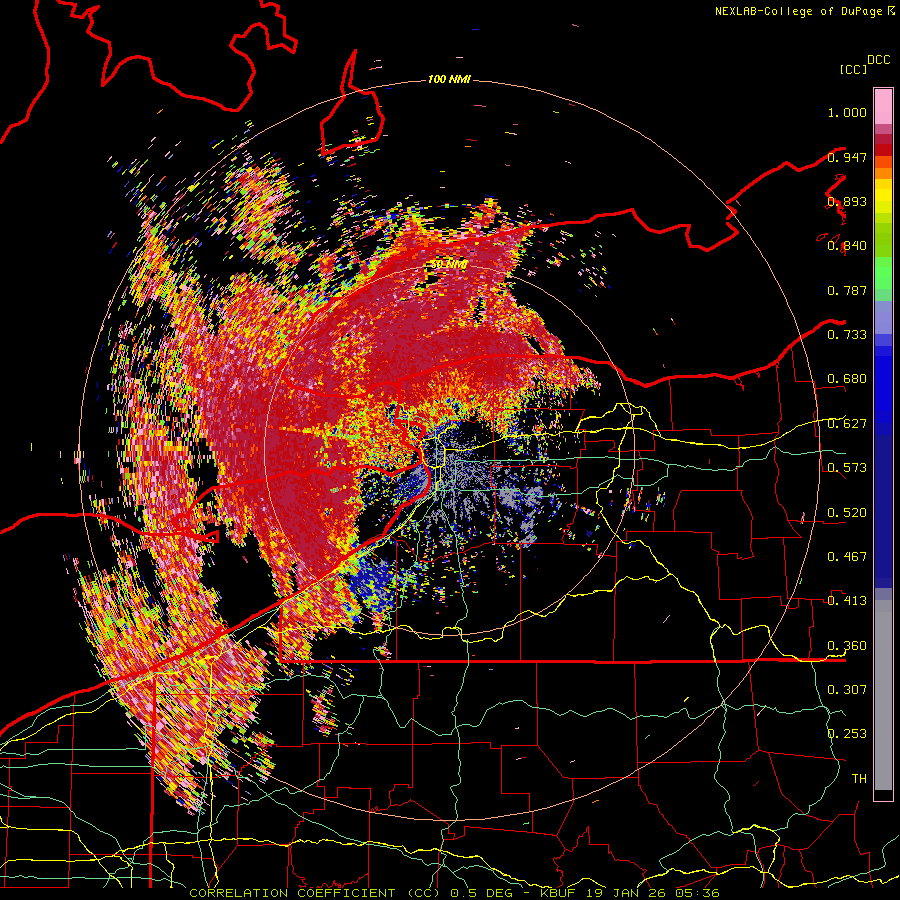Screen dimensions: 900x900
Task: Select the 0.680 scale value
Action: click(x=847, y=379)
